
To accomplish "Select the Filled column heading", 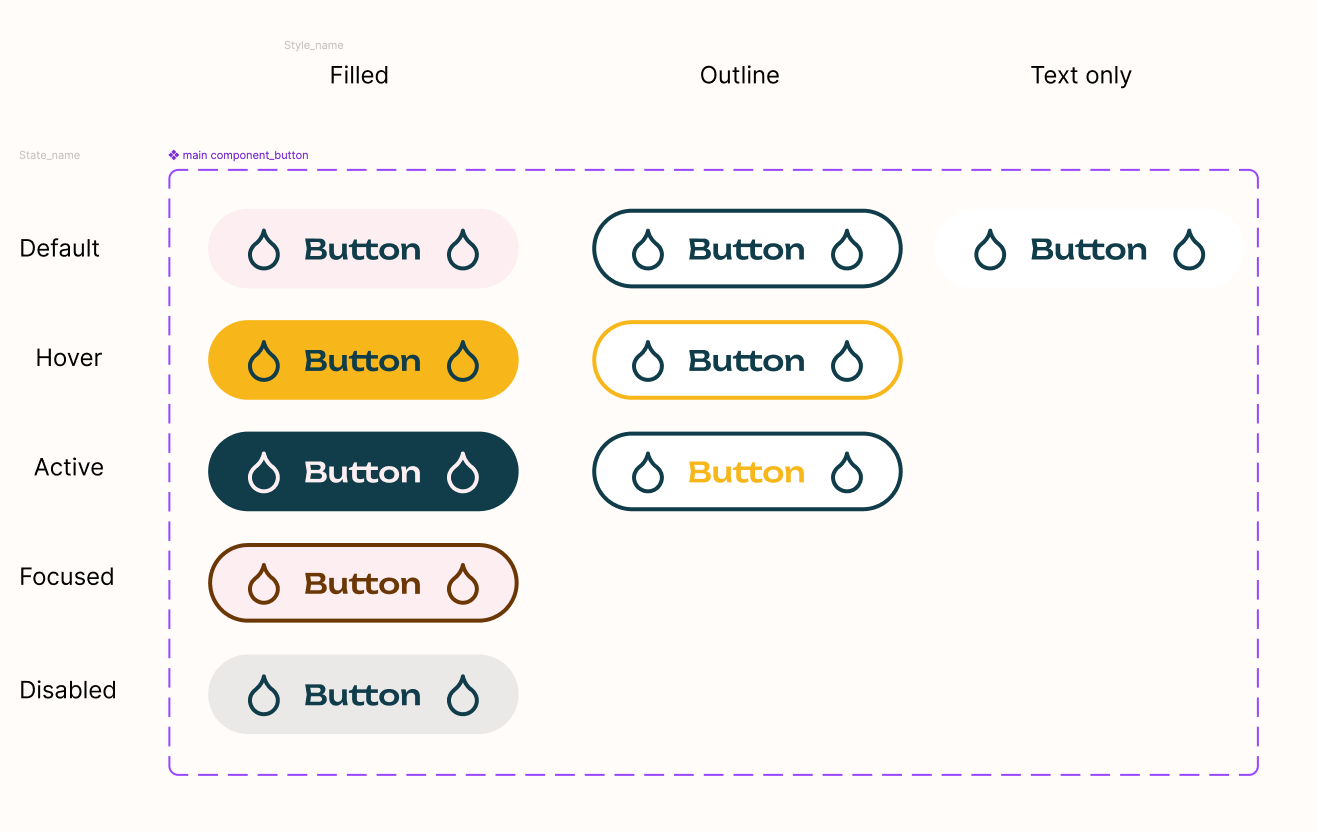I will tap(359, 76).
